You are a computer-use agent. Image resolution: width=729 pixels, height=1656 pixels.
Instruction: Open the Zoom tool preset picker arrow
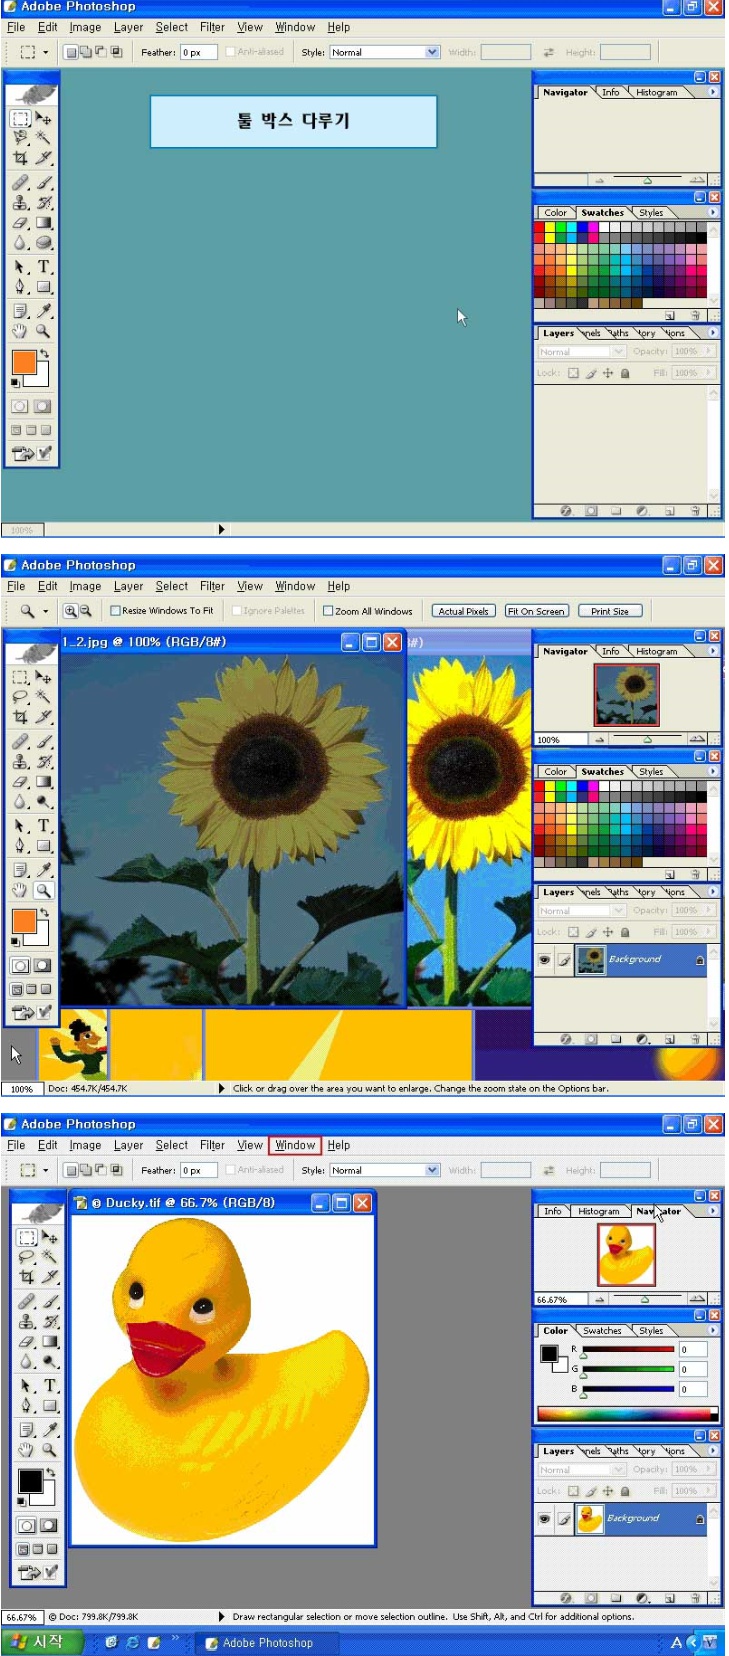coord(44,611)
